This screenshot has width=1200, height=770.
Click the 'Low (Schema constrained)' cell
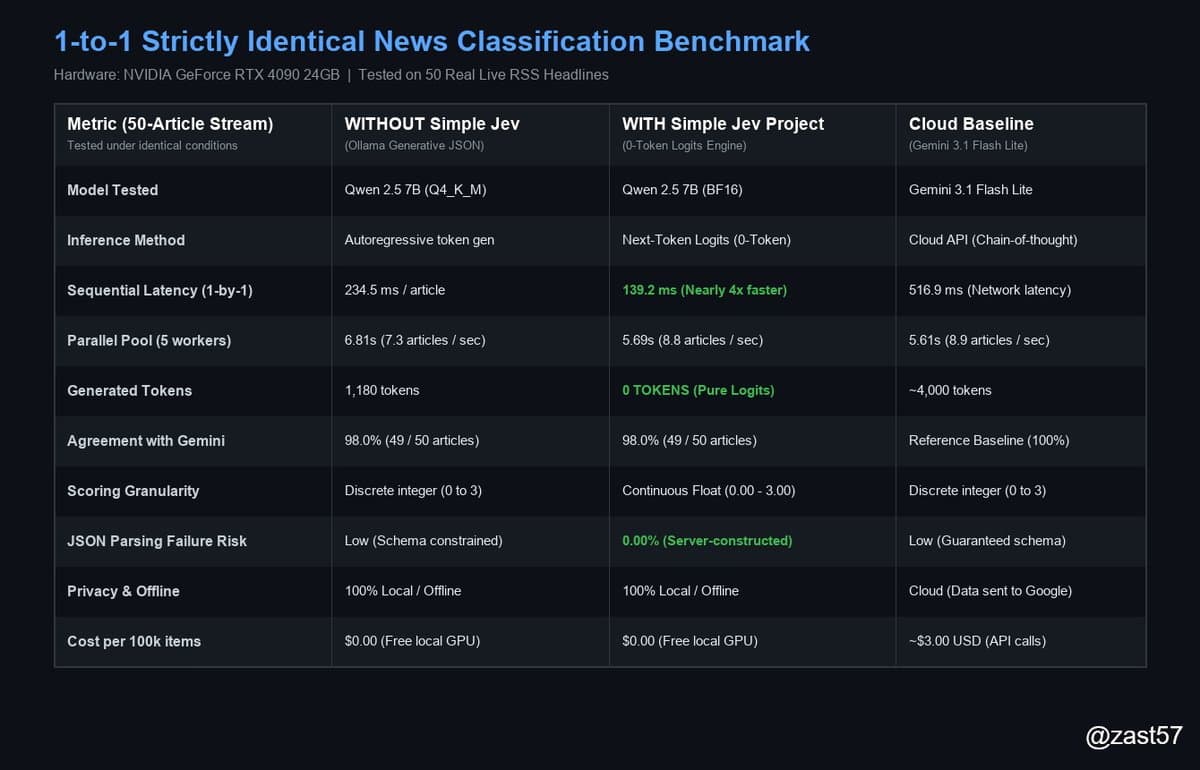[x=424, y=541]
